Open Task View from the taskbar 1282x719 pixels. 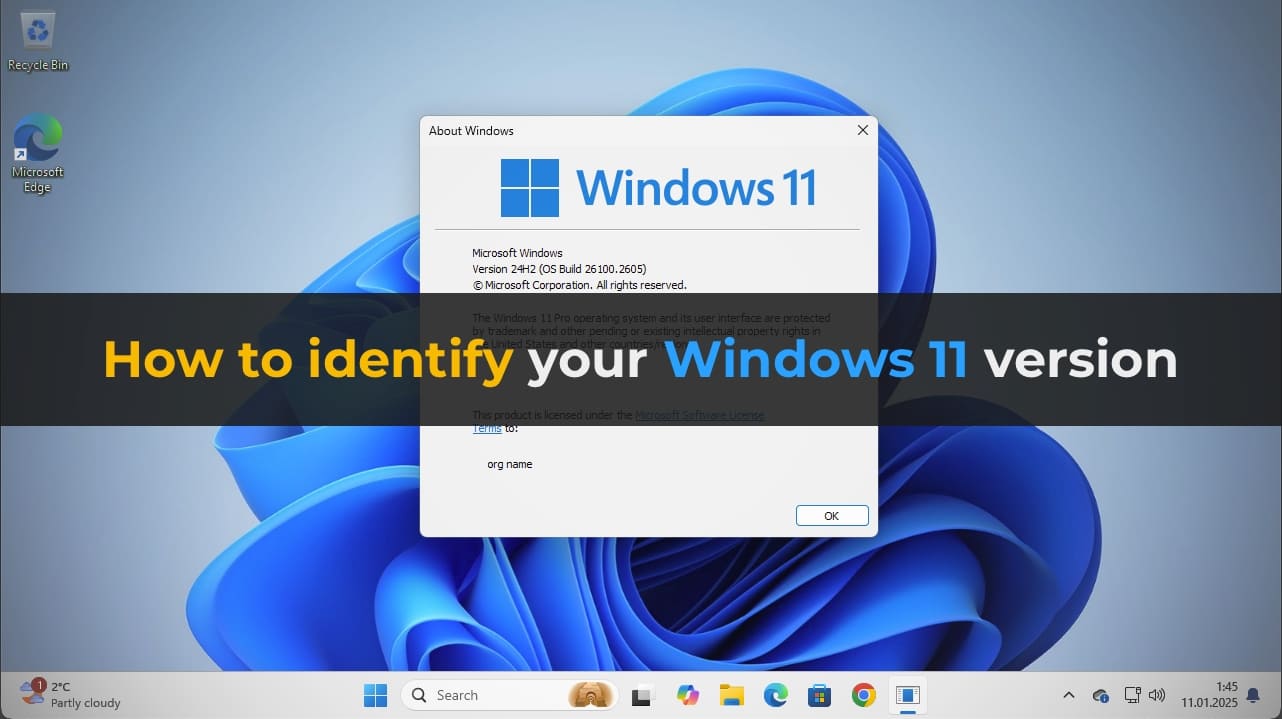643,695
